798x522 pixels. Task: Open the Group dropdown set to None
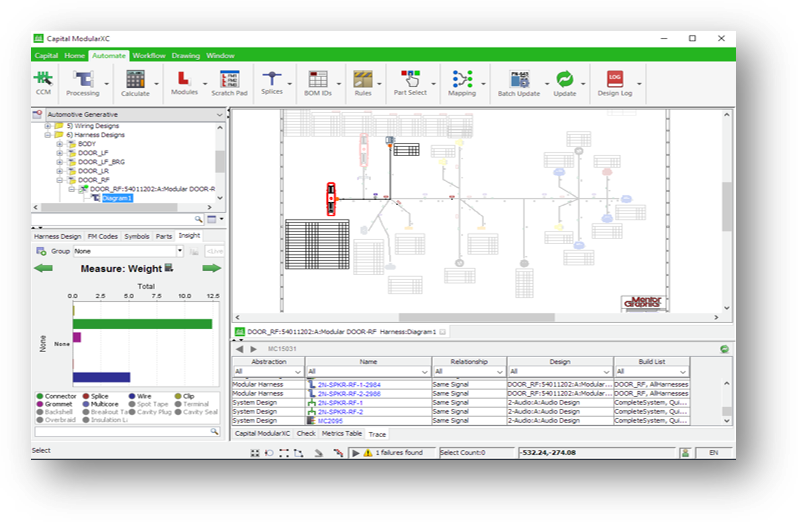point(128,251)
